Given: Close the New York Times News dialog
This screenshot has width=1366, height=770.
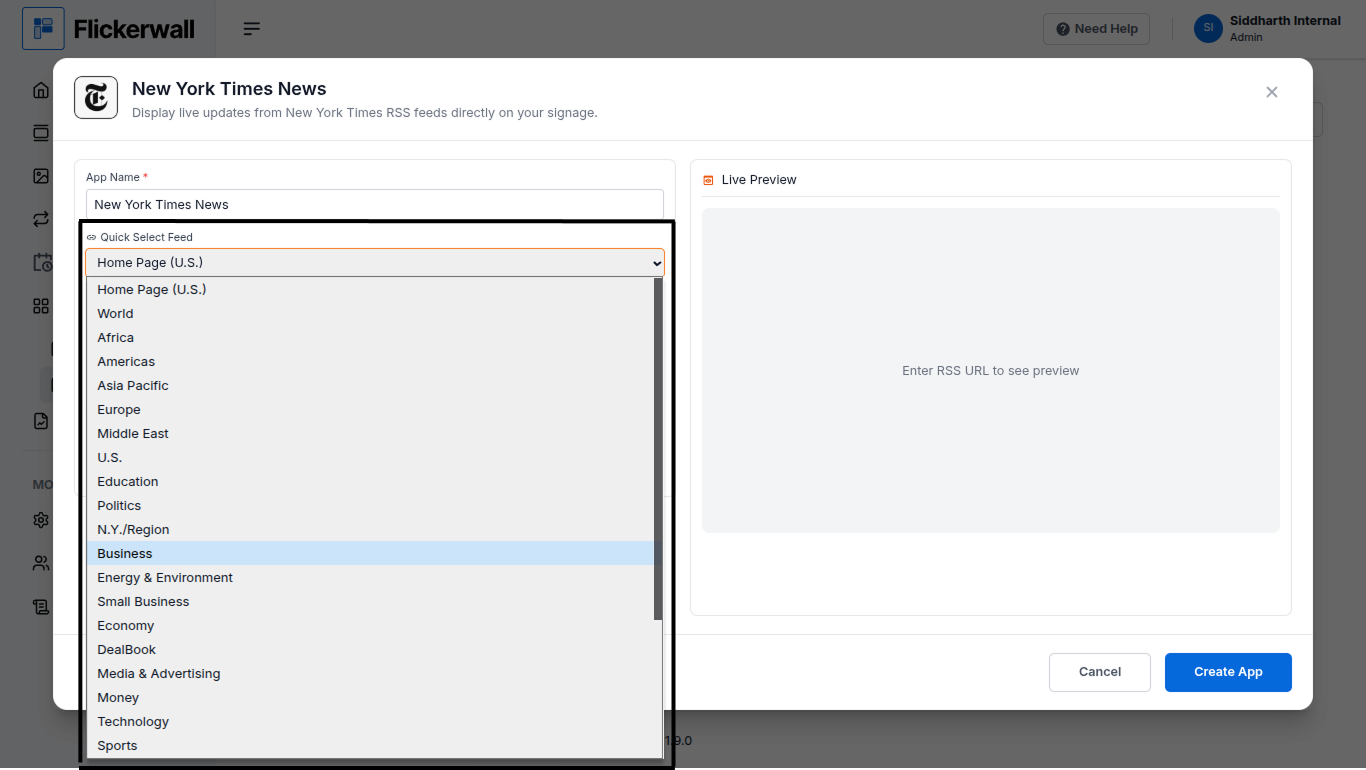Looking at the screenshot, I should click(x=1272, y=92).
